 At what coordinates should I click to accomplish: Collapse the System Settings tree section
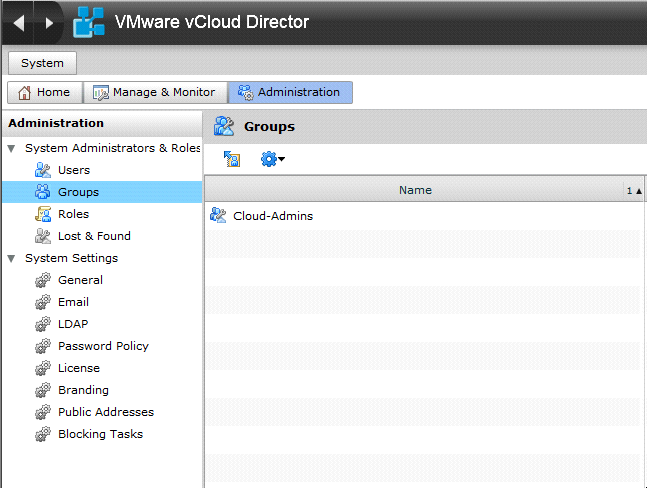12,259
